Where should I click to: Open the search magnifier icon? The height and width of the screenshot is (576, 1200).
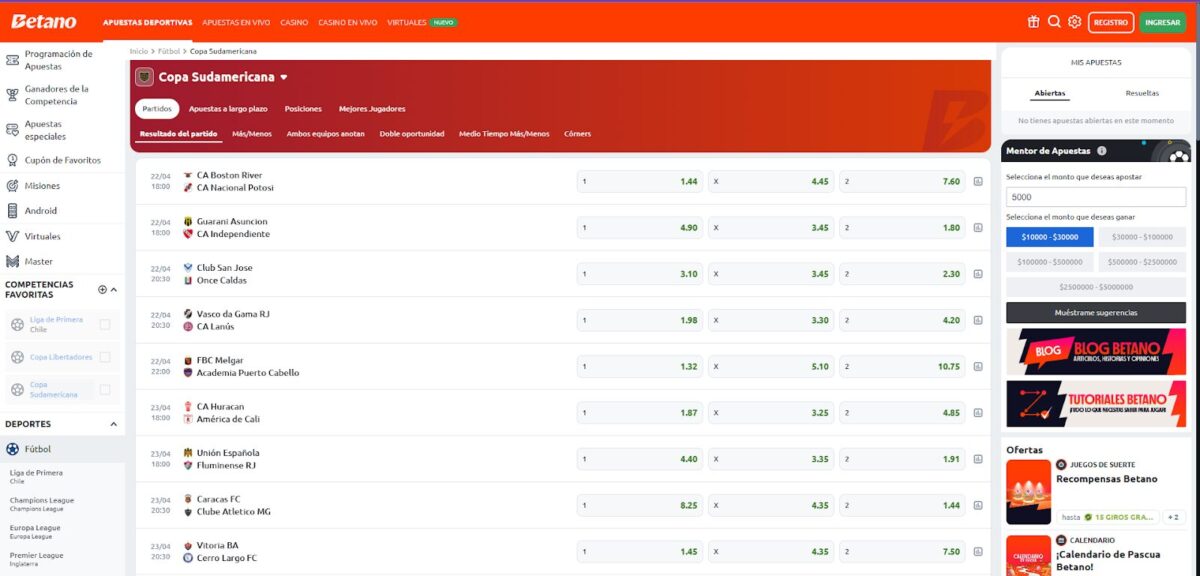(1054, 22)
